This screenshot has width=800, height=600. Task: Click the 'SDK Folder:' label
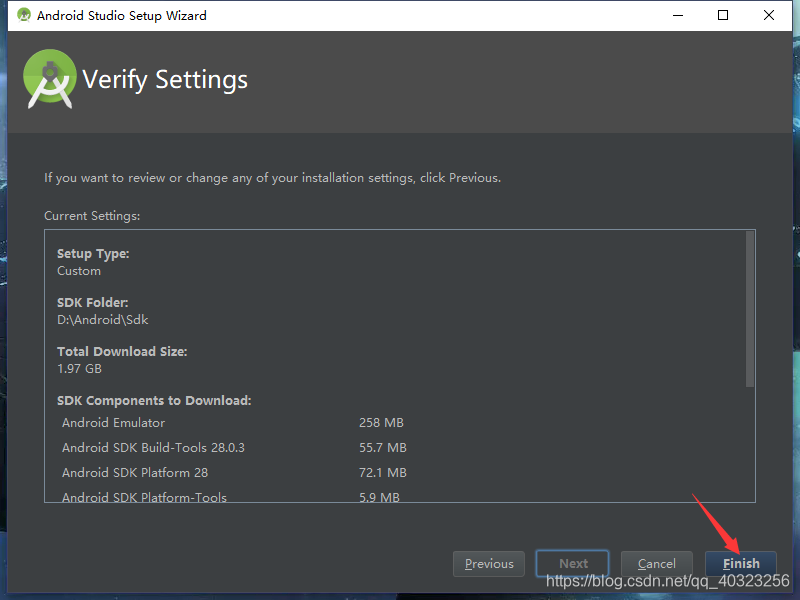pyautogui.click(x=92, y=303)
